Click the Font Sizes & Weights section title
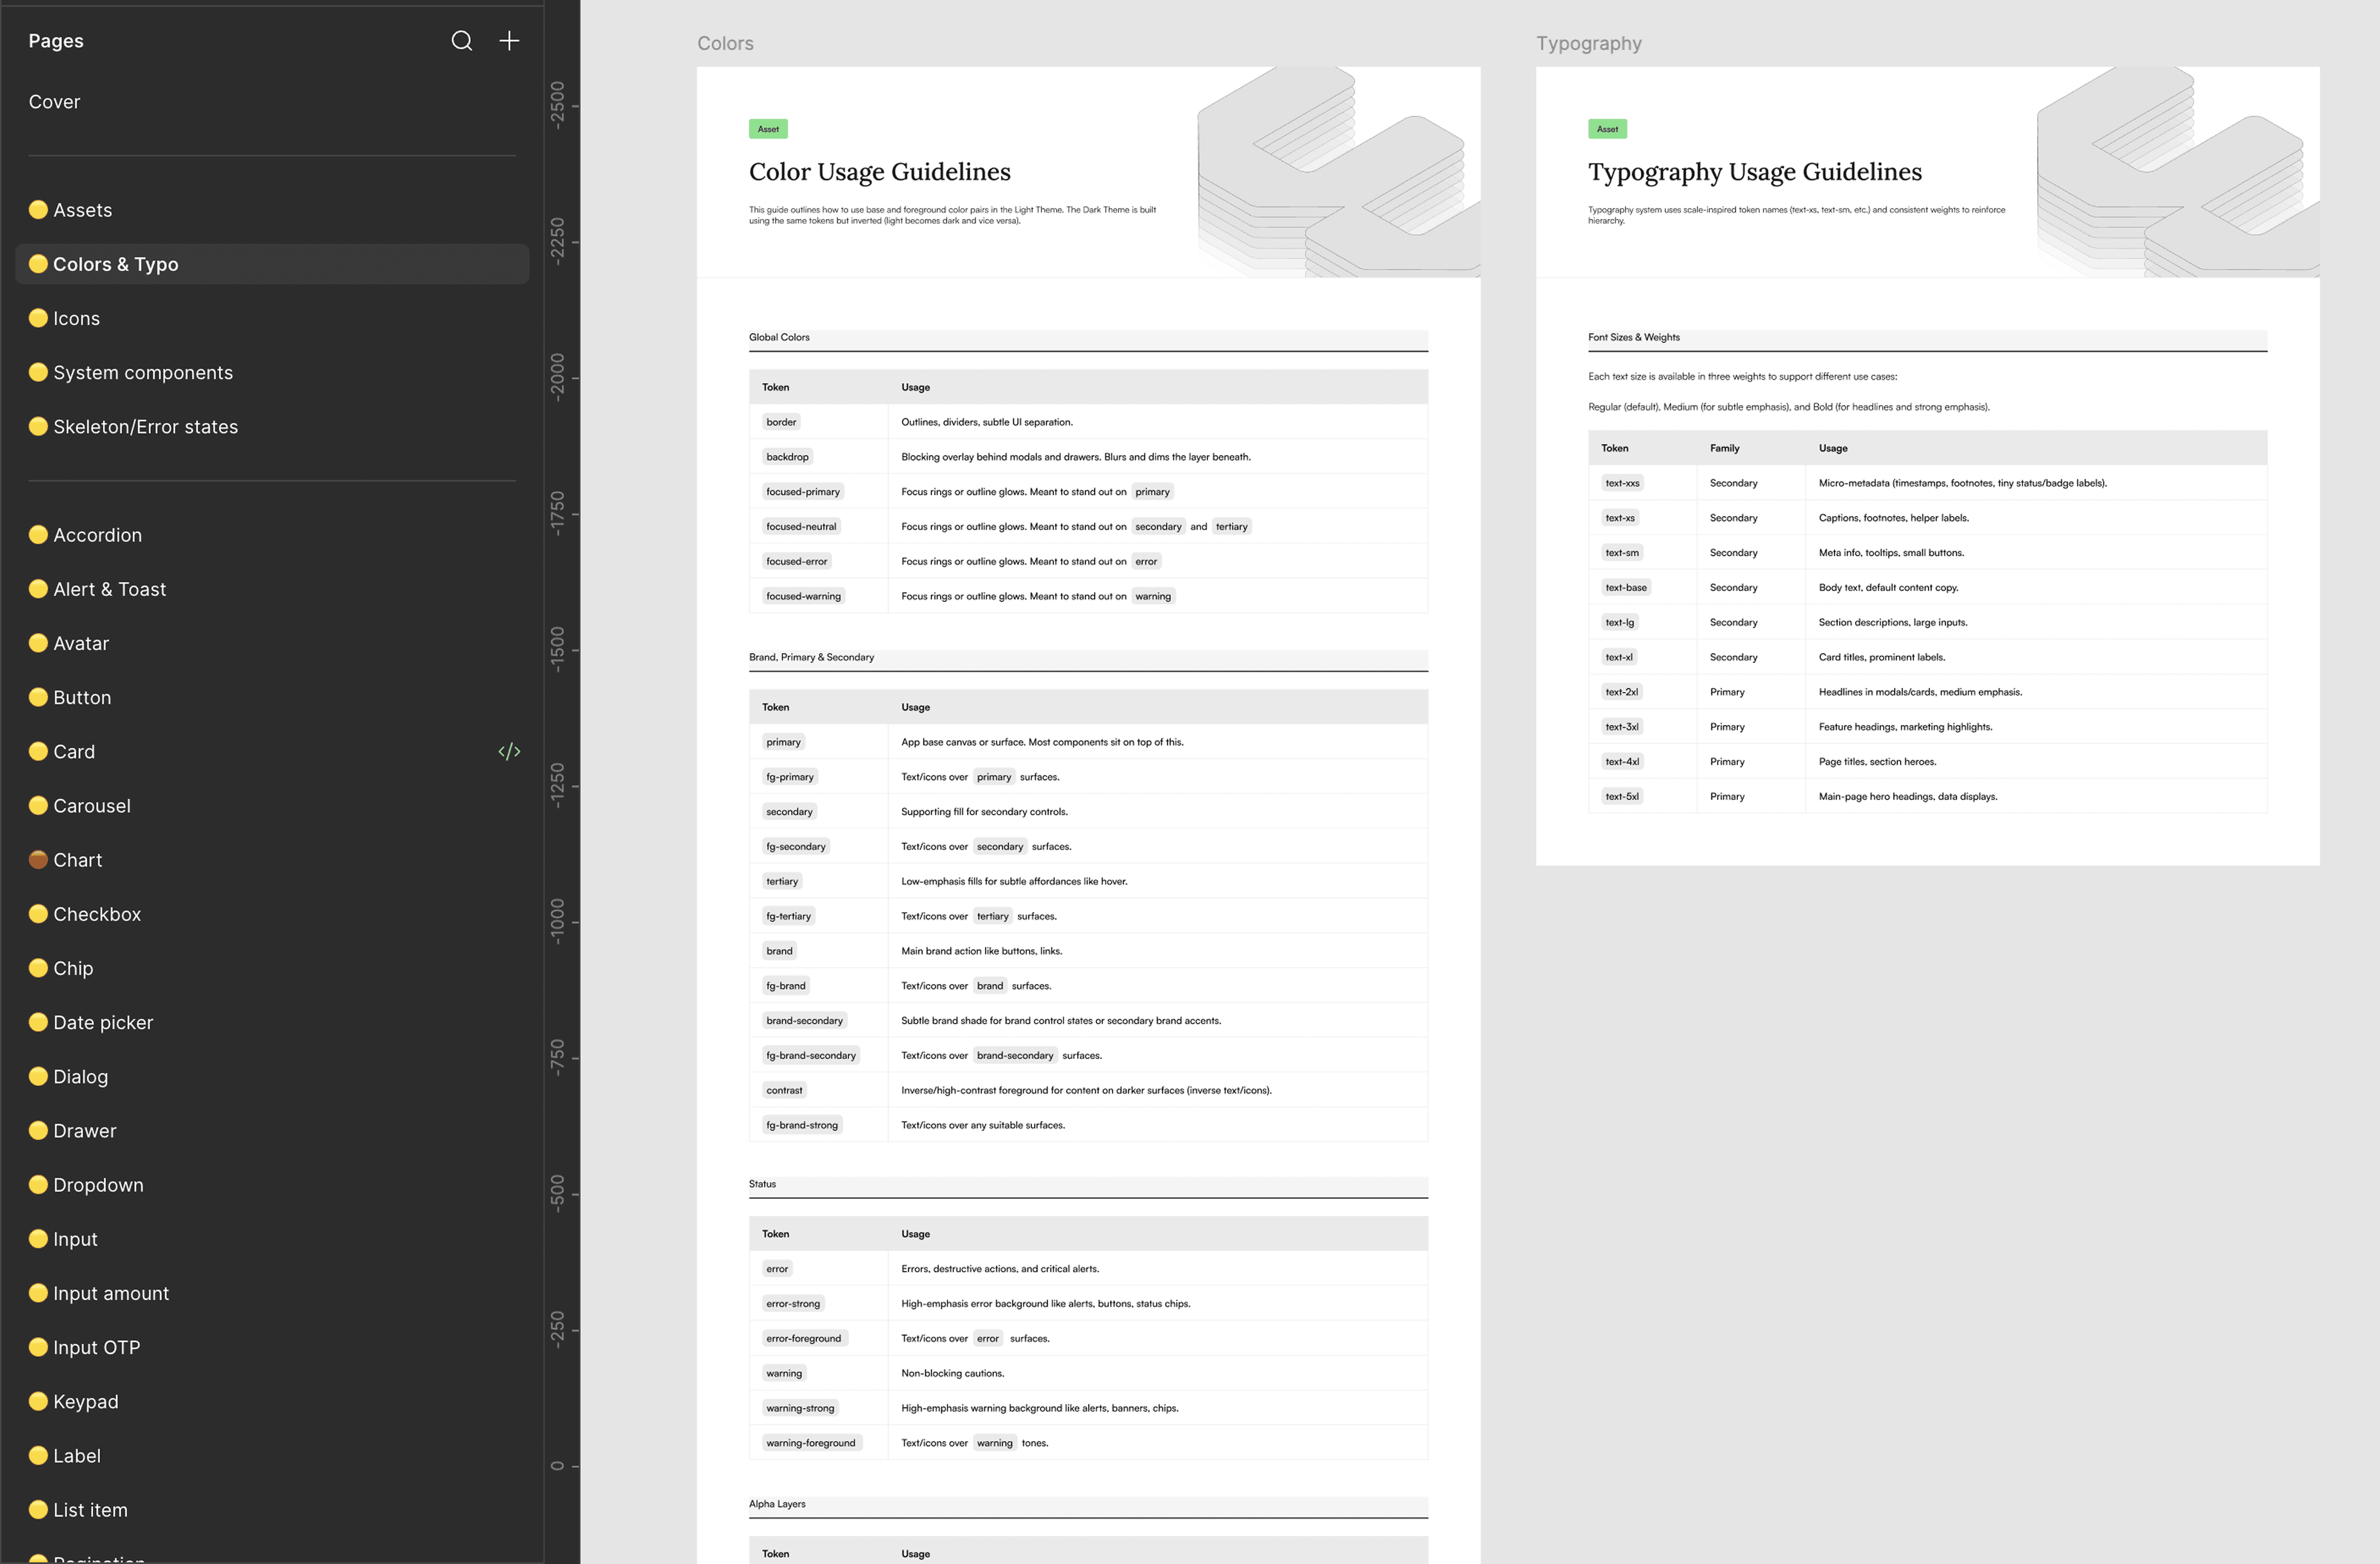Viewport: 2380px width, 1564px height. coord(1634,337)
